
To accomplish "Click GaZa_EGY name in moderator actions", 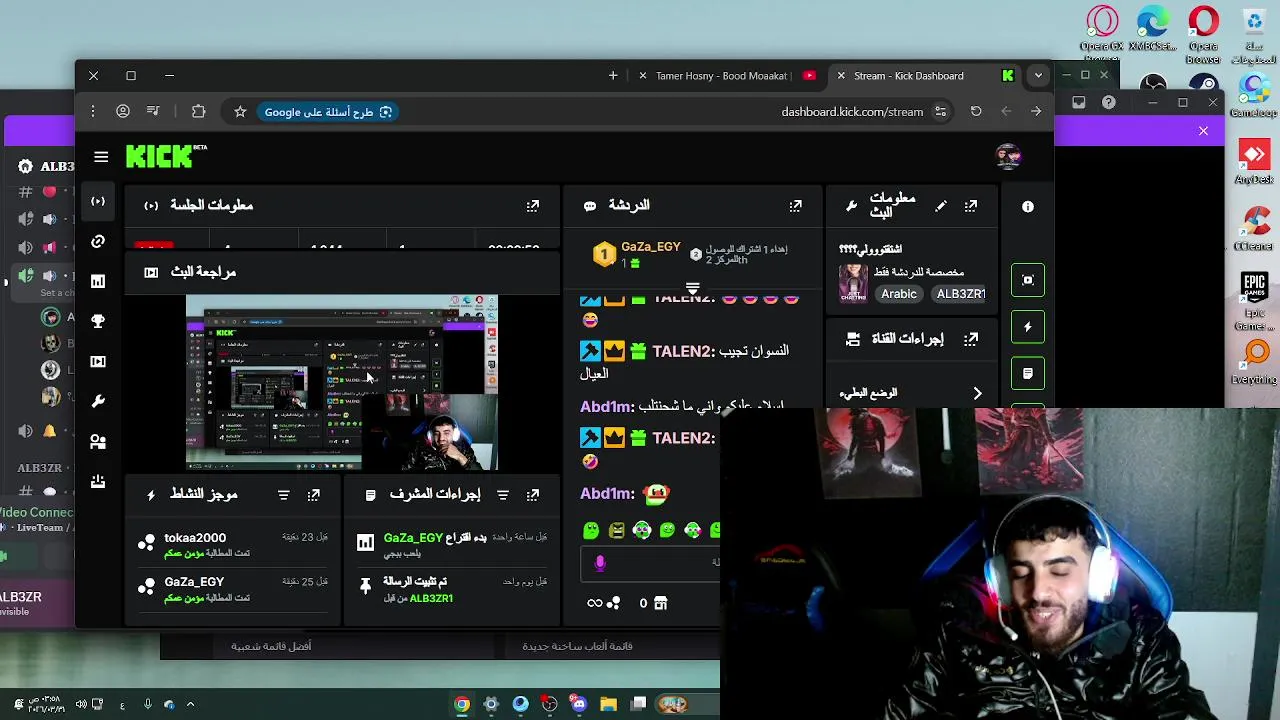I will coord(413,538).
